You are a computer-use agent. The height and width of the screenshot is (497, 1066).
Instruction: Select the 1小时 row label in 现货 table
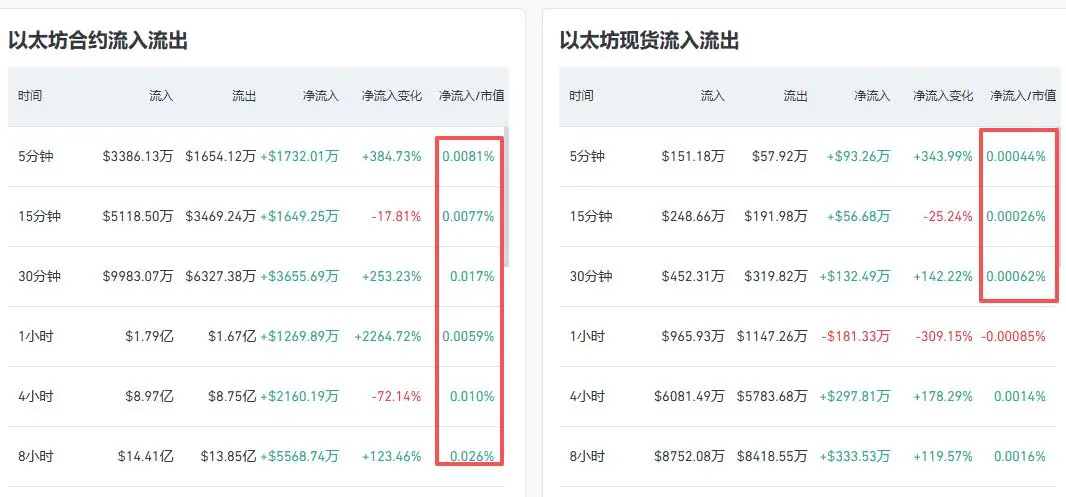tap(587, 336)
